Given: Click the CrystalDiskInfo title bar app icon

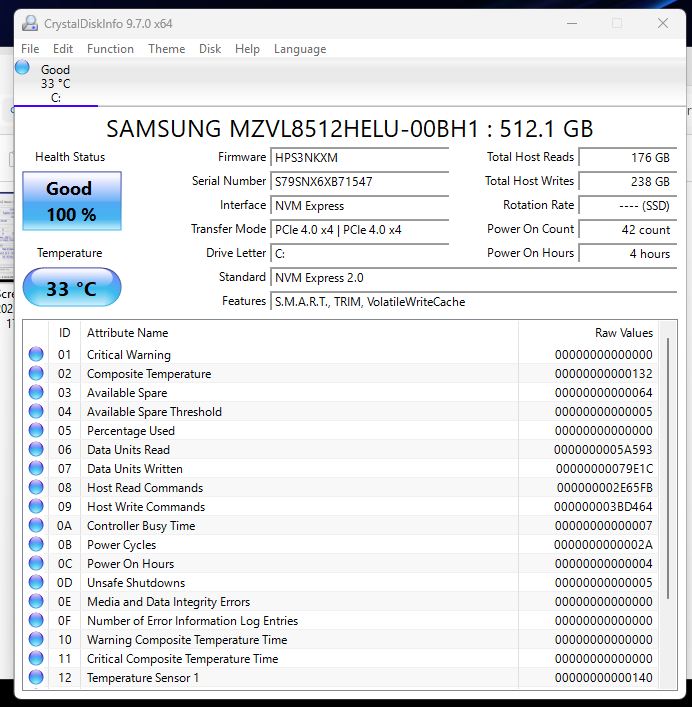Looking at the screenshot, I should pos(30,23).
